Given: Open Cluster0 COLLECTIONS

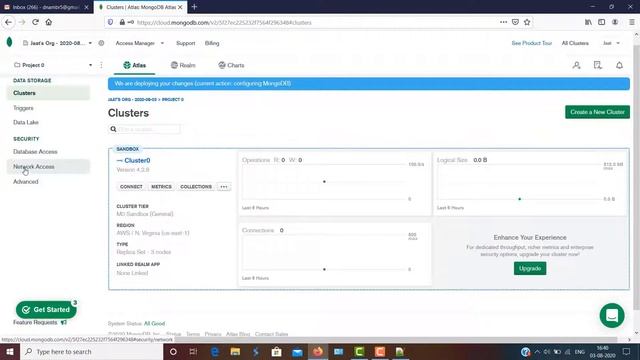Looking at the screenshot, I should point(196,187).
